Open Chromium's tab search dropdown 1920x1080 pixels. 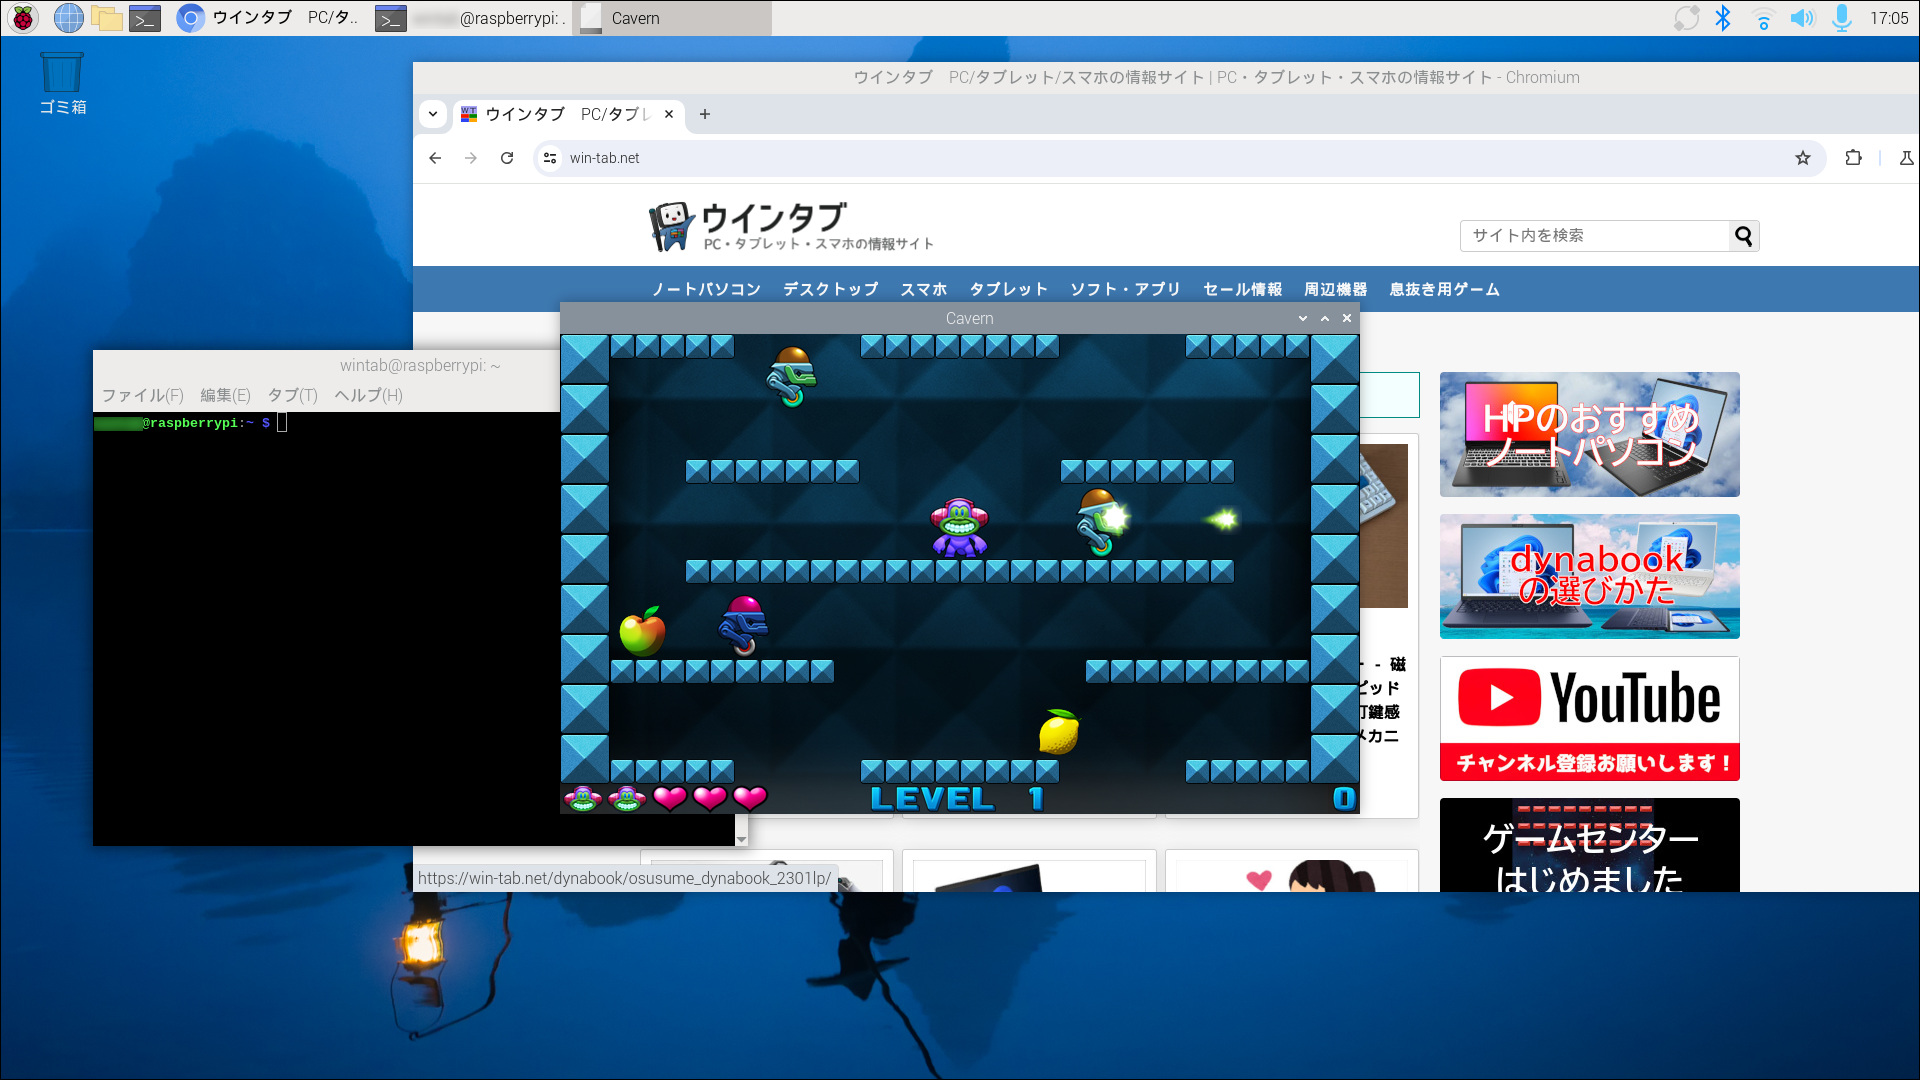coord(433,114)
